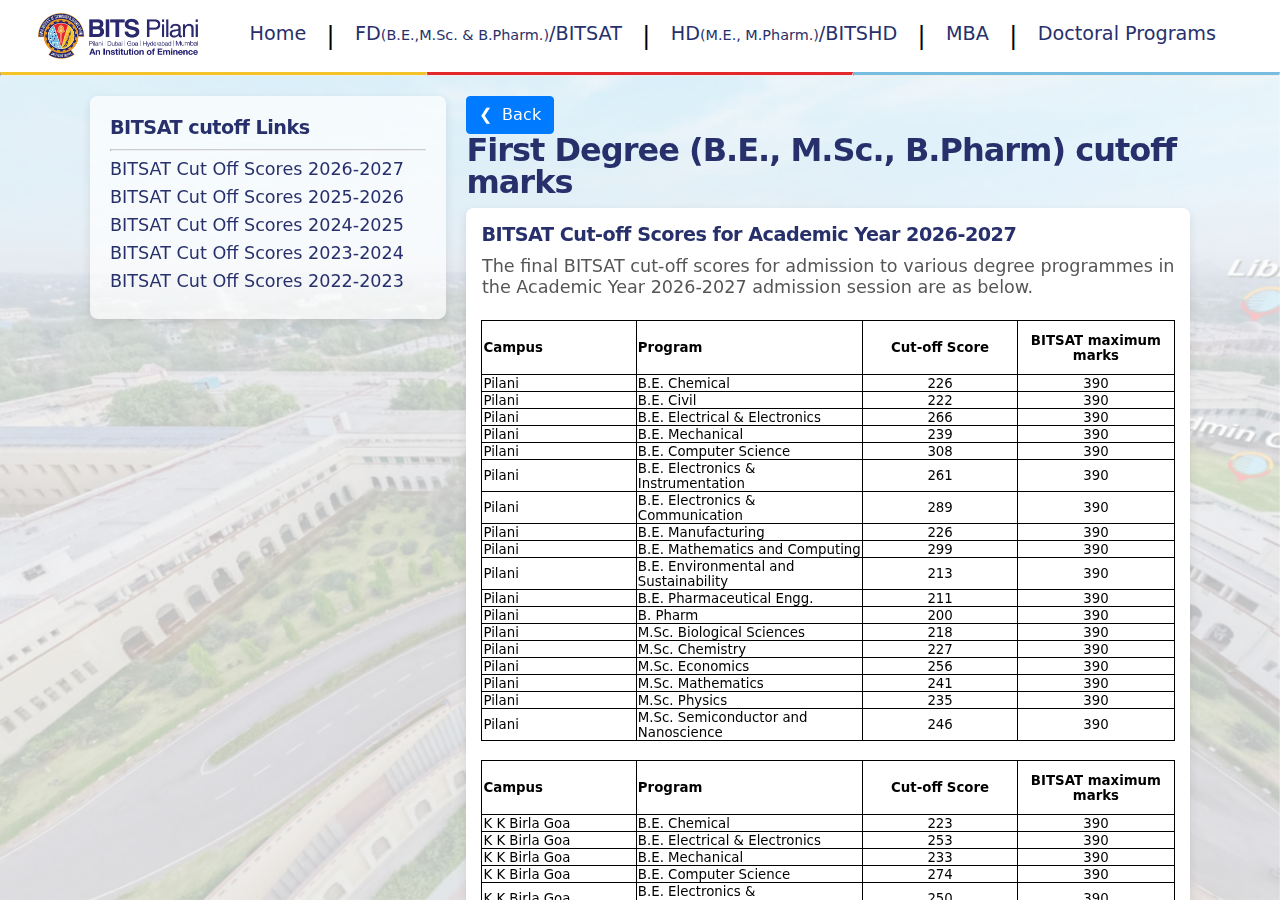
Task: Click the cut-off score '241'
Action: point(940,683)
